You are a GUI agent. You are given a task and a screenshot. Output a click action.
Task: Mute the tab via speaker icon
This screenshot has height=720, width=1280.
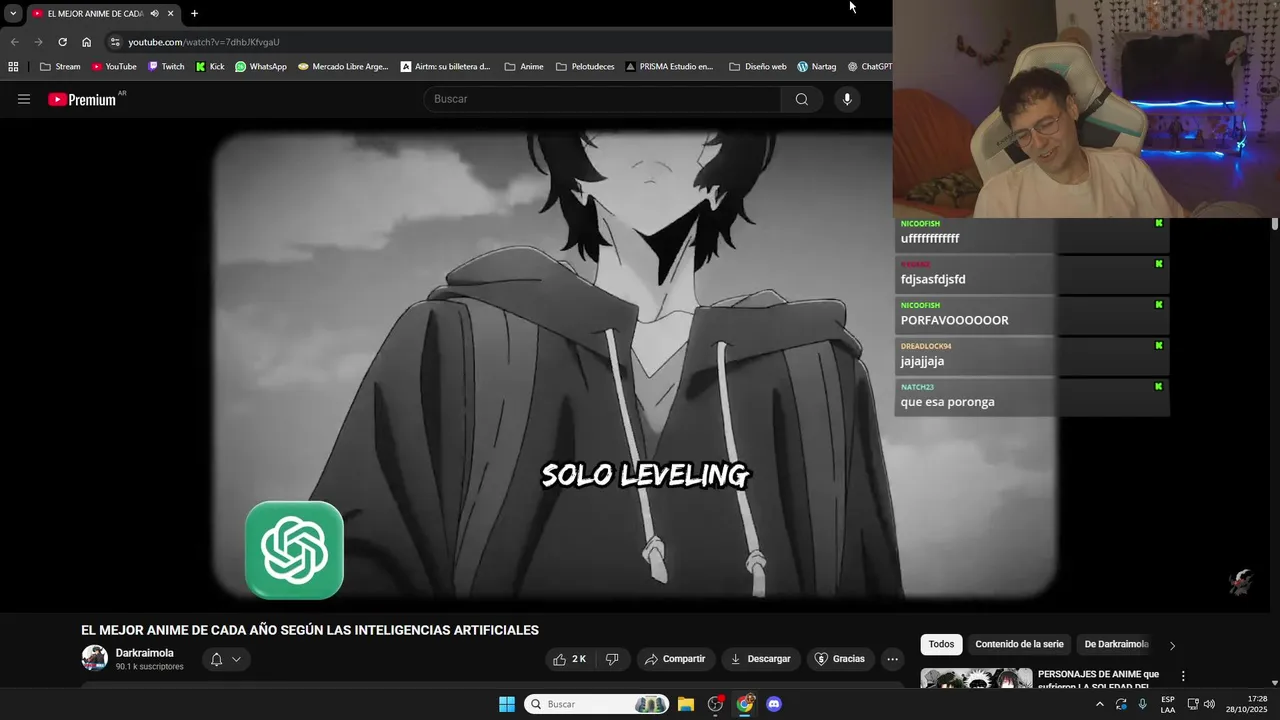click(154, 14)
